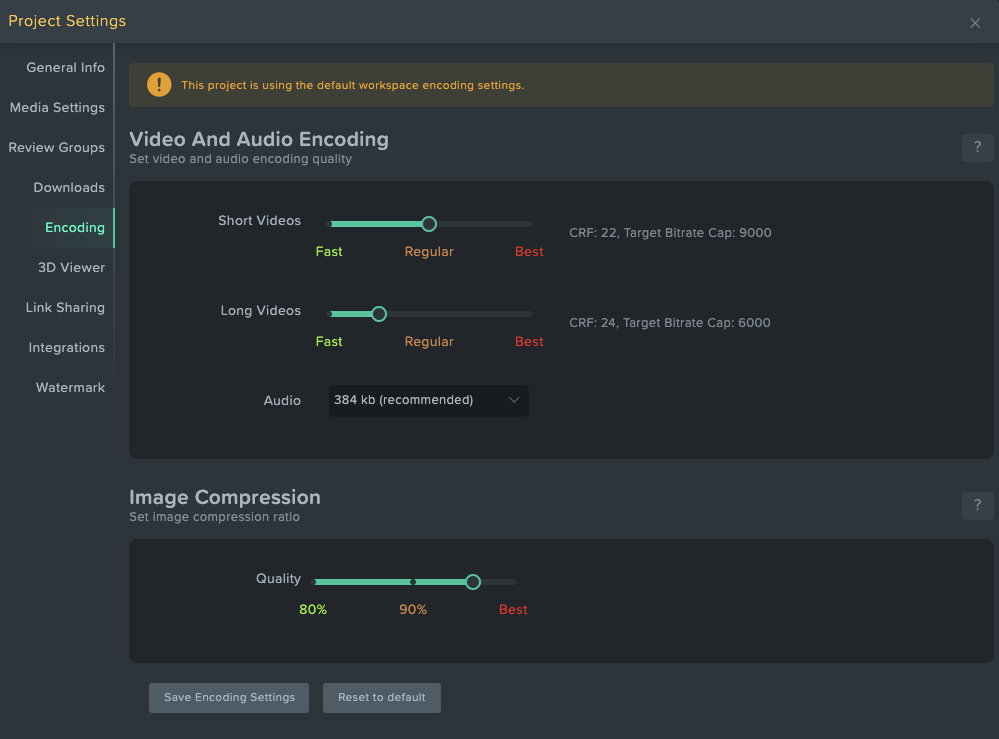Screen dimensions: 999x739
Task: Open the 3D Viewer tab
Action: click(71, 268)
